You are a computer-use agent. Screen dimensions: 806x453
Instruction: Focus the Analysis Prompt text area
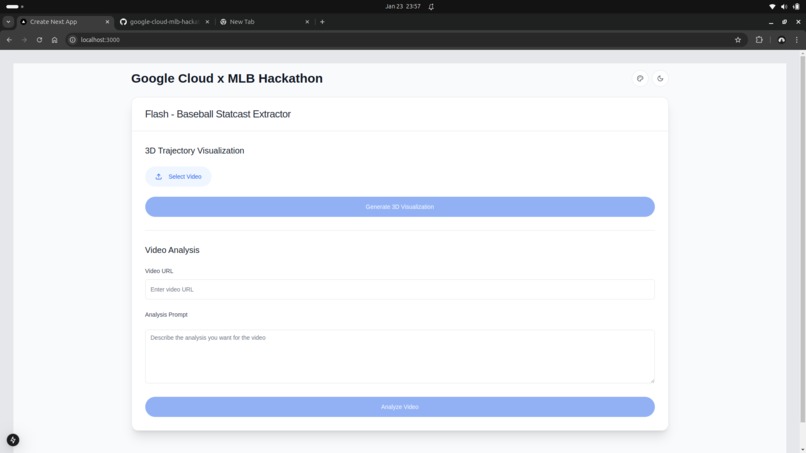399,356
